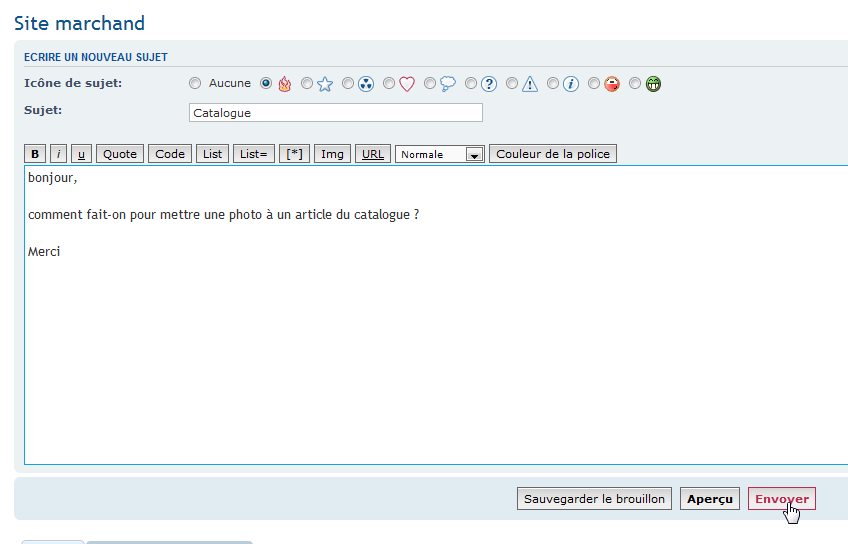Select the Aucune radio button
This screenshot has width=848, height=544.
(x=195, y=83)
